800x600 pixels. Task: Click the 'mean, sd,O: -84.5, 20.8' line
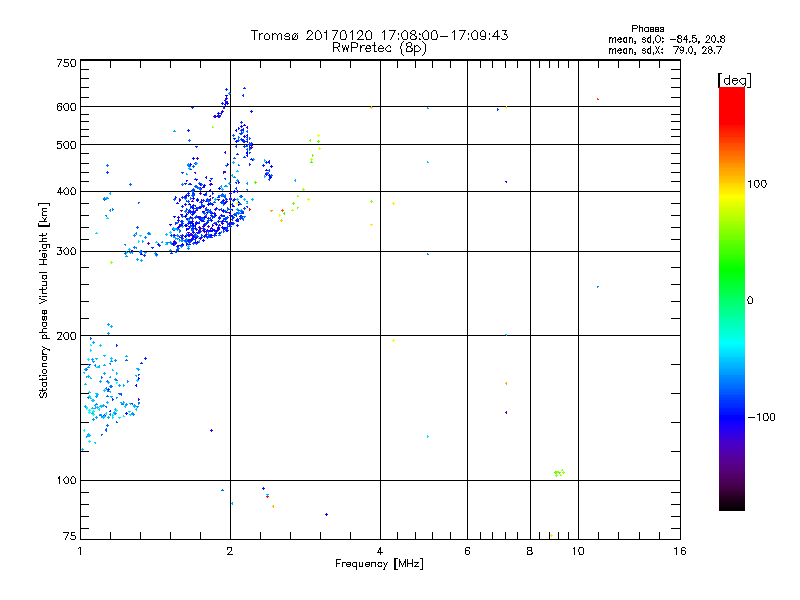[666, 39]
